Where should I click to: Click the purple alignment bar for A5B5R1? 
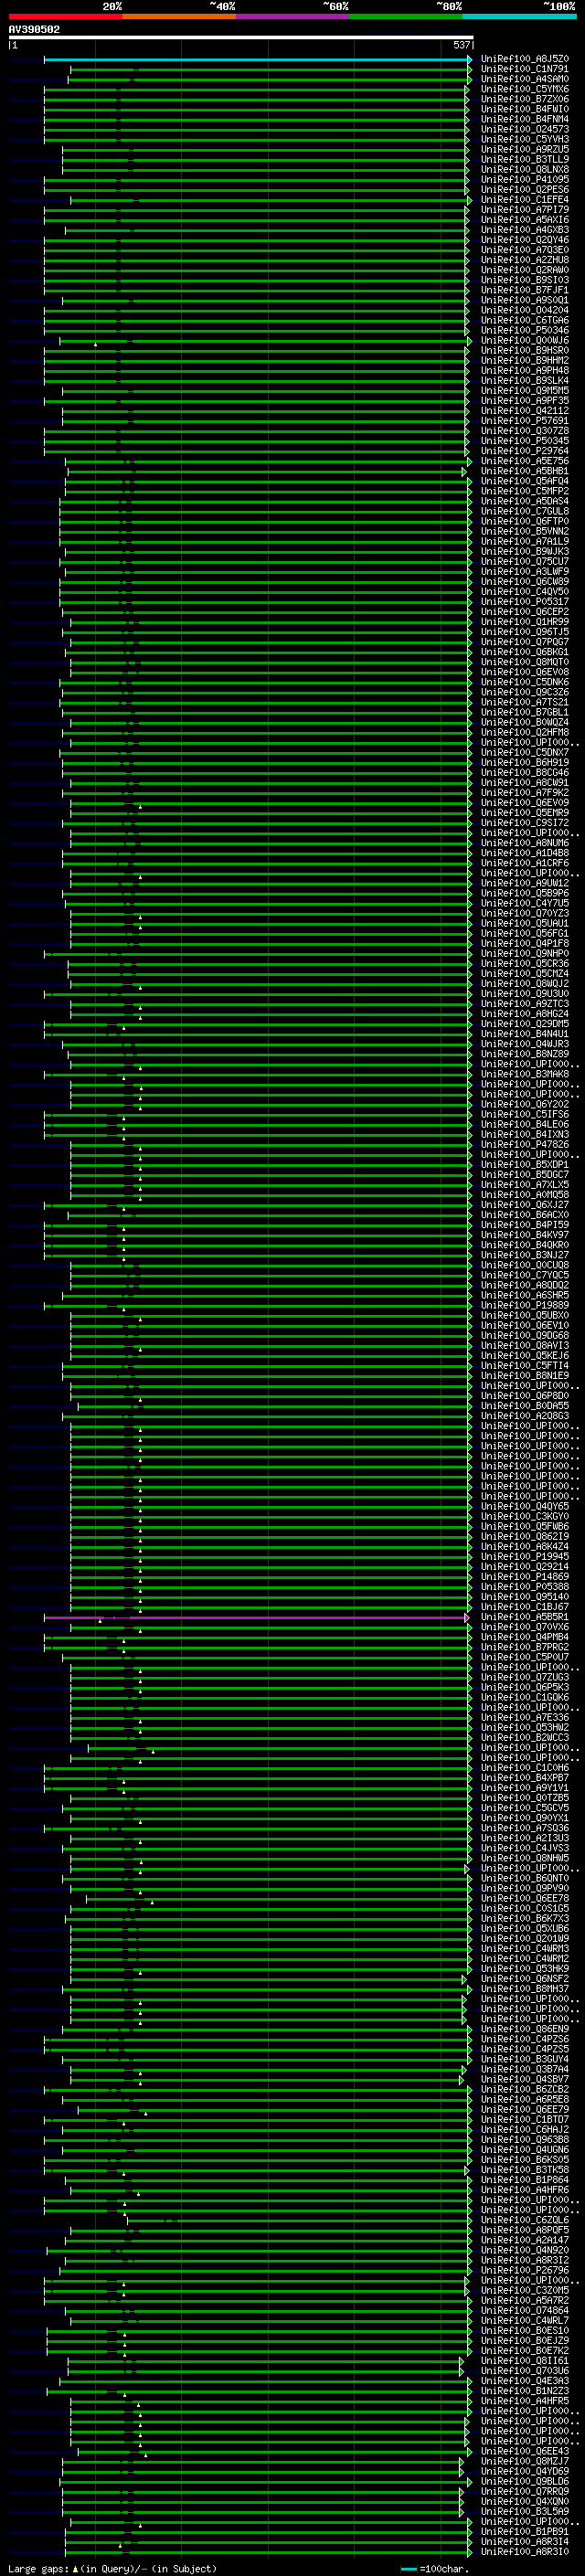tap(257, 1617)
